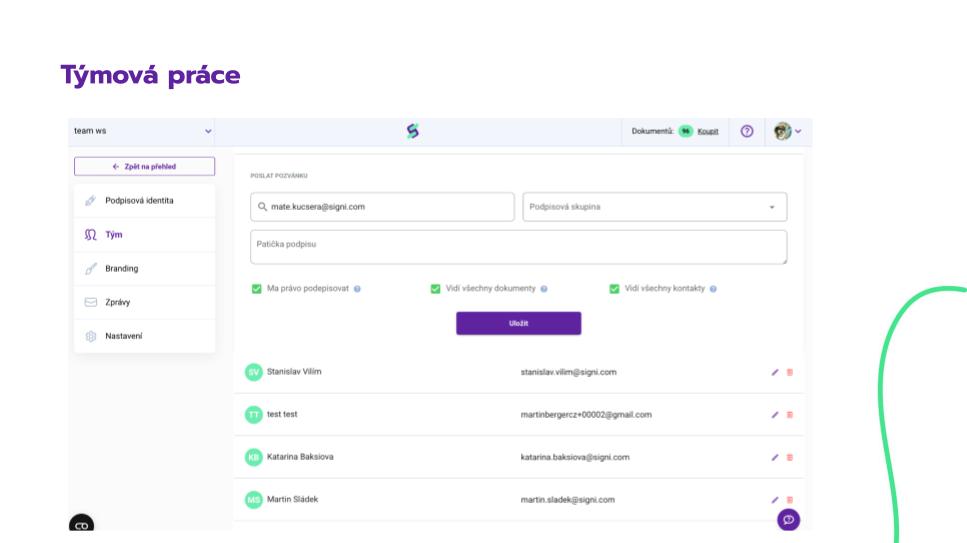Screen dimensions: 967x543
Task: Open Branding in the sidebar
Action: click(x=122, y=269)
